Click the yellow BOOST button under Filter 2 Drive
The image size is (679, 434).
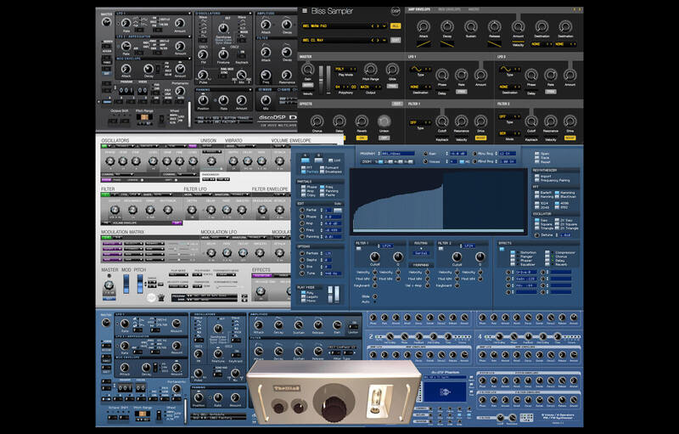coord(570,138)
